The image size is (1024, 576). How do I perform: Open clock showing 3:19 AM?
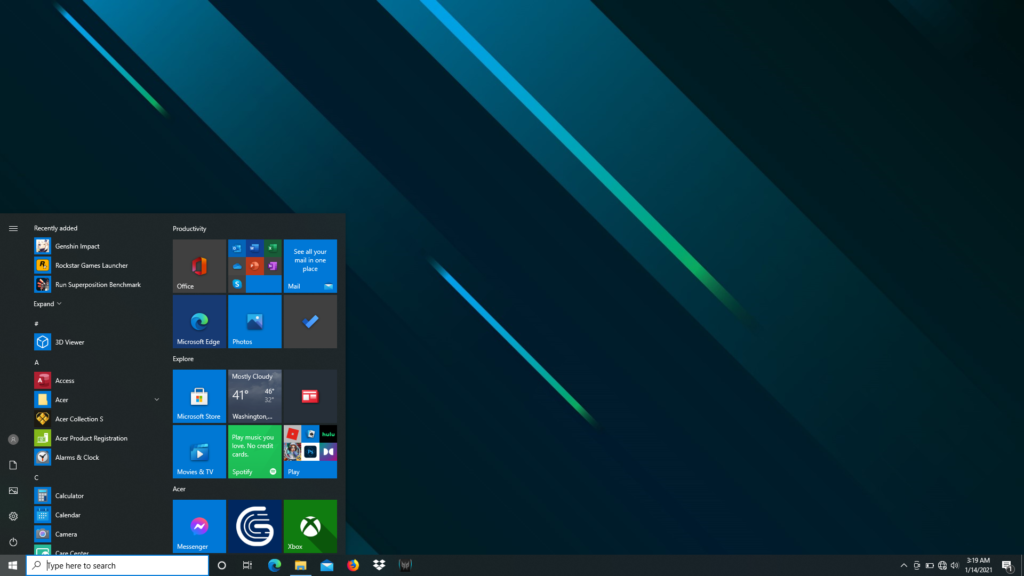[978, 566]
